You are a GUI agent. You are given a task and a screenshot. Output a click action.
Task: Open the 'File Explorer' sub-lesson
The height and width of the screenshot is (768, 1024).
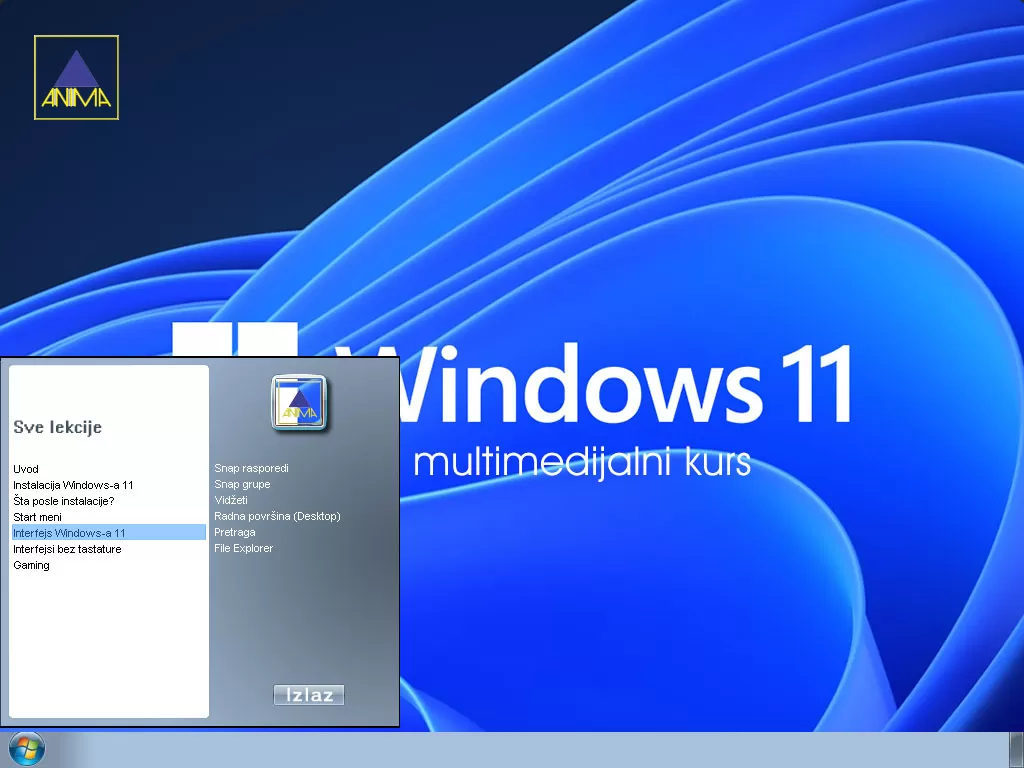tap(243, 548)
